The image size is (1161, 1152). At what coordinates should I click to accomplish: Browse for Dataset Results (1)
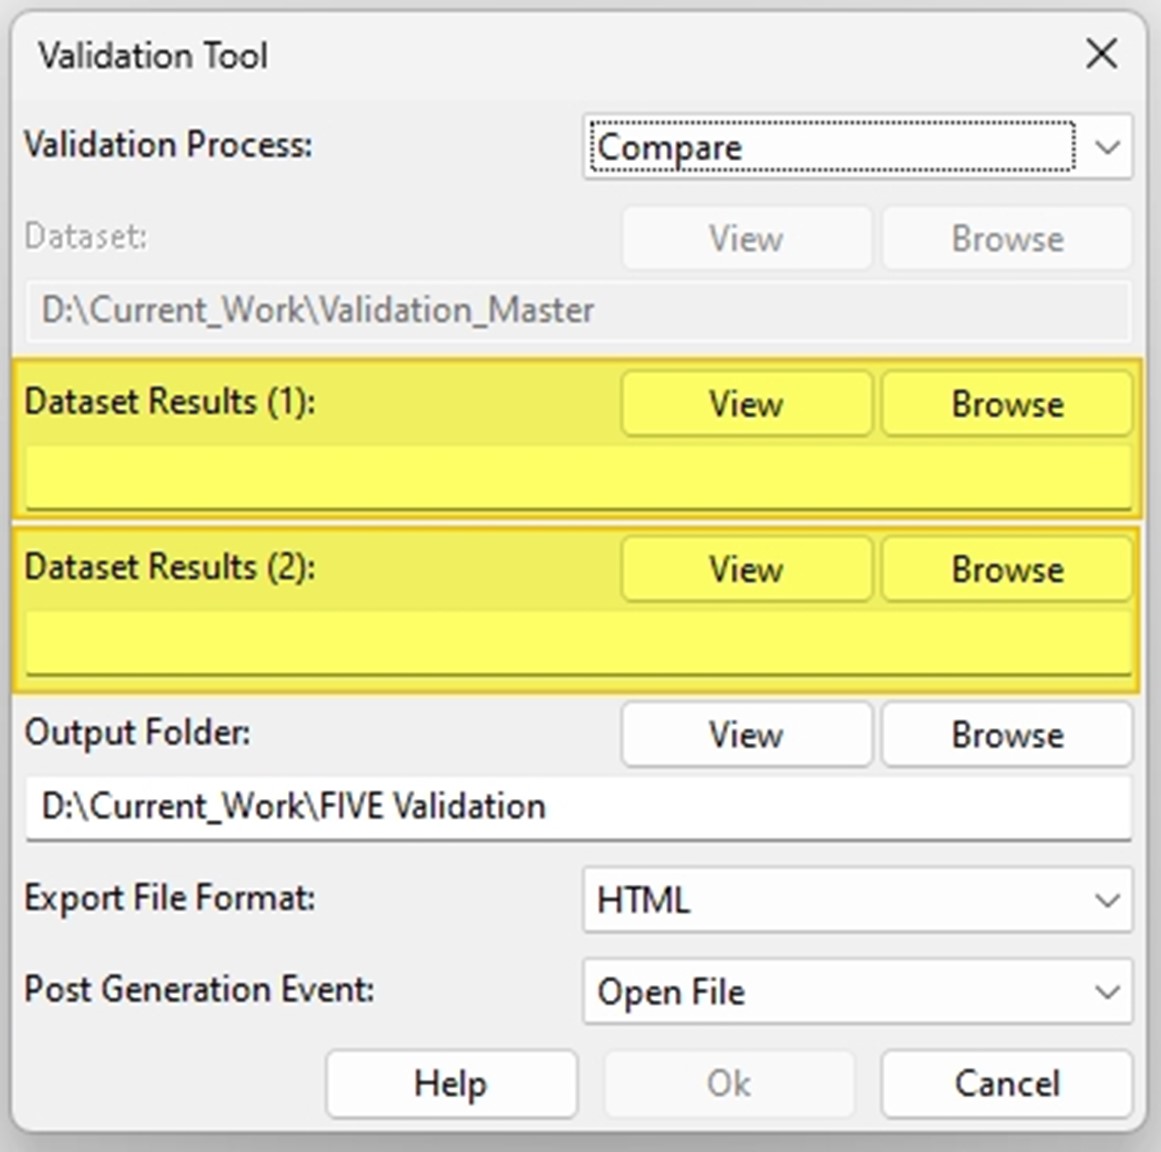coord(1006,404)
